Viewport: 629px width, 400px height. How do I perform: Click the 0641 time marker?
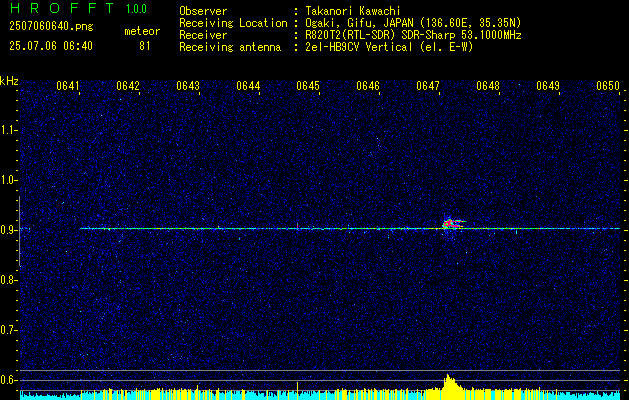click(x=68, y=86)
